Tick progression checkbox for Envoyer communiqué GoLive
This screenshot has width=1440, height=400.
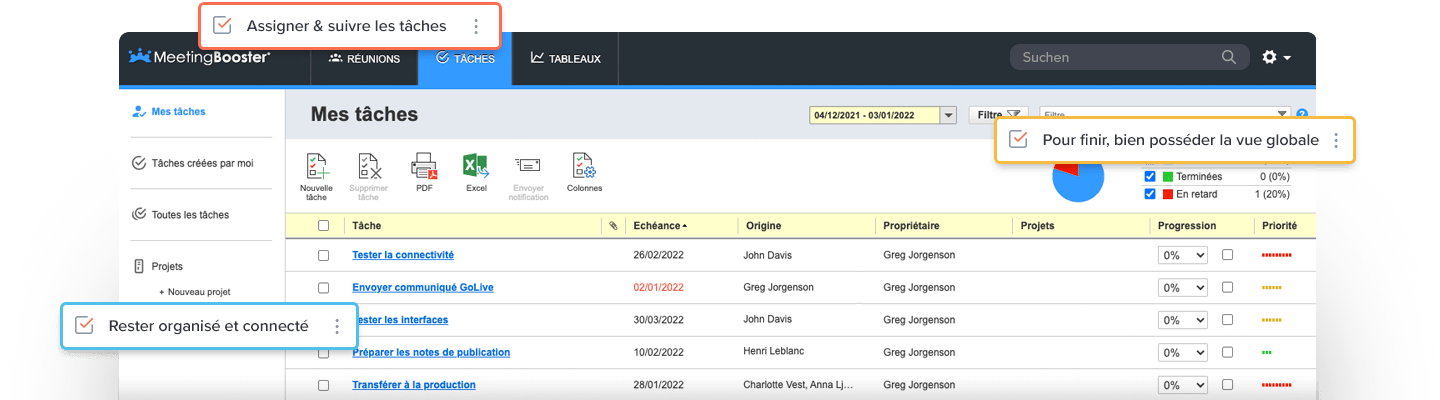1228,287
